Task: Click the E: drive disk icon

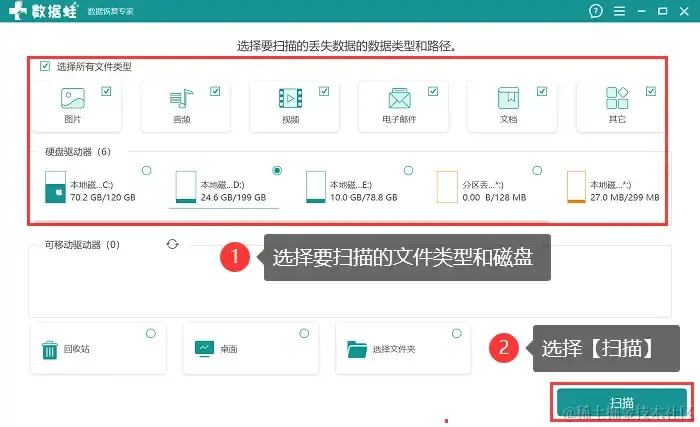Action: coord(316,187)
